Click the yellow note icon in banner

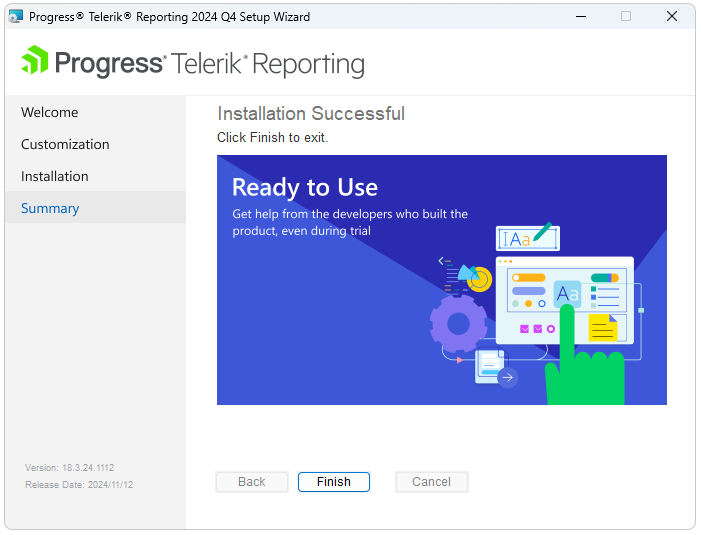pyautogui.click(x=603, y=328)
